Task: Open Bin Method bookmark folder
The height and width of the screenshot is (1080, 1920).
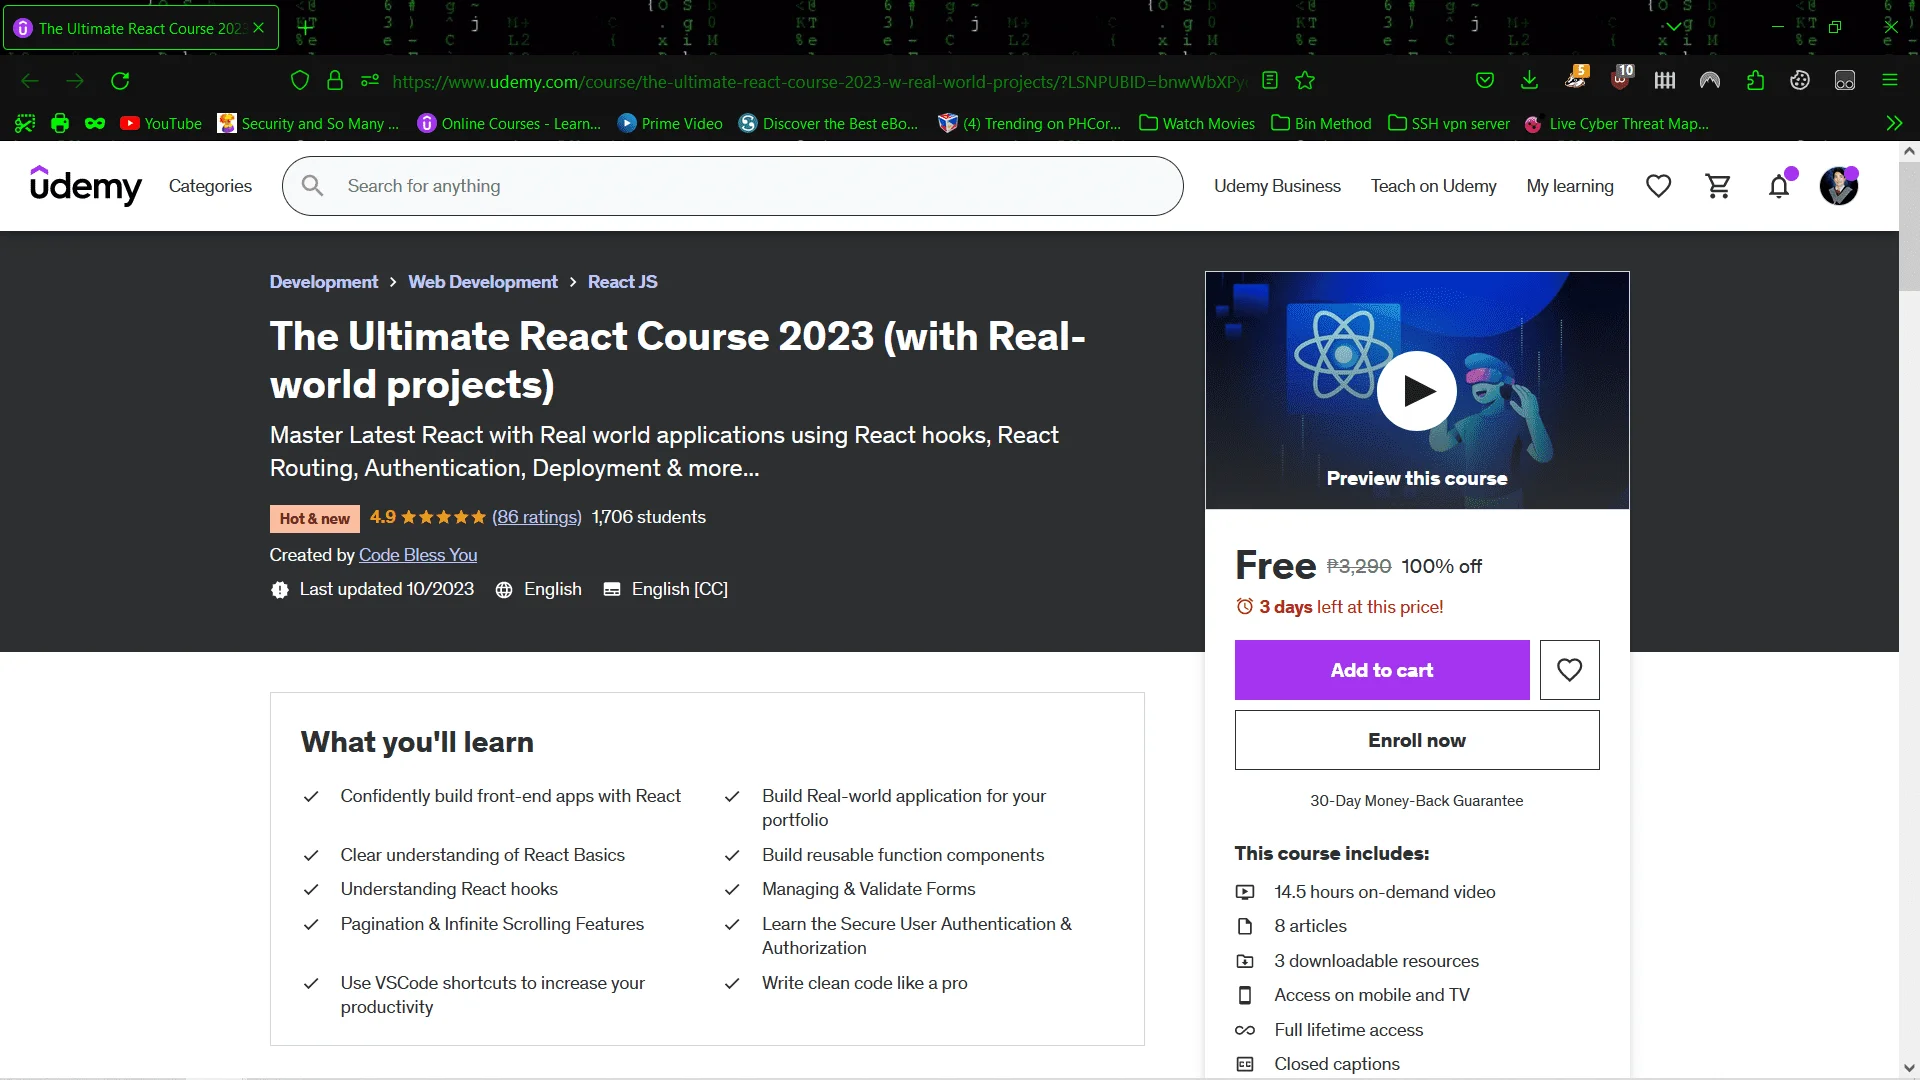Action: click(x=1321, y=124)
